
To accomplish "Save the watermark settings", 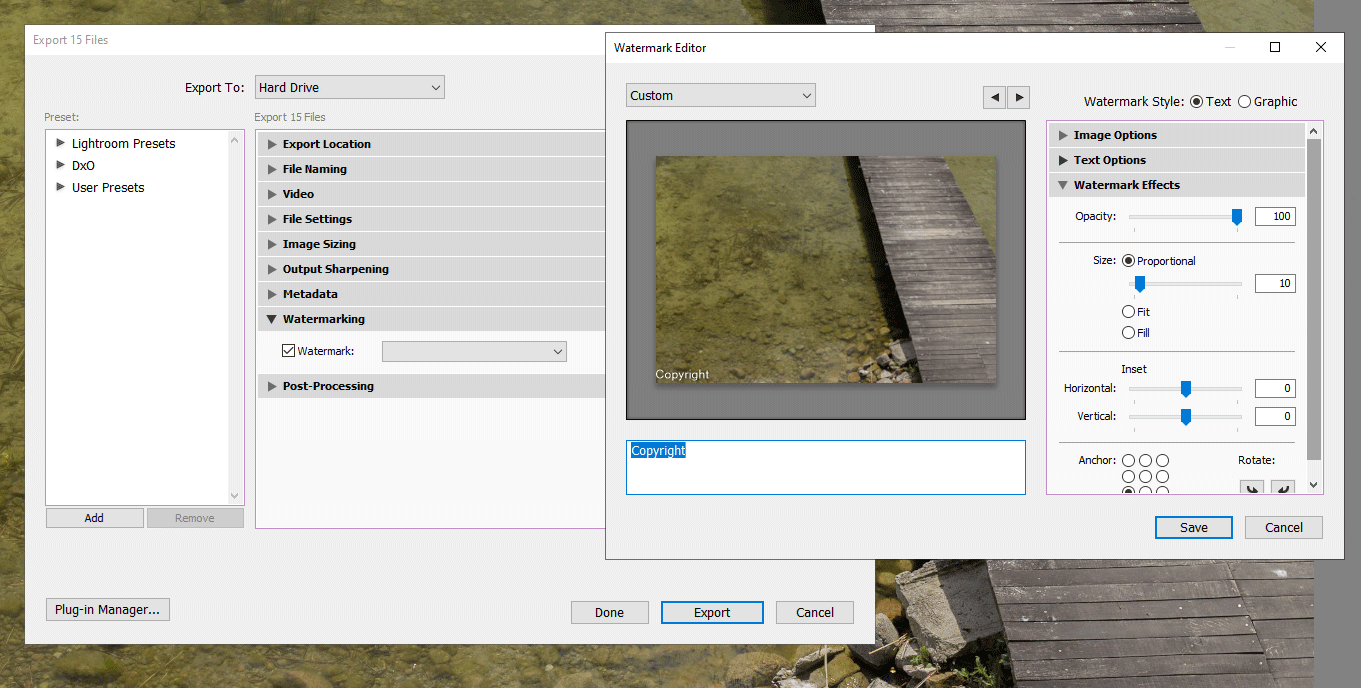I will (x=1193, y=527).
